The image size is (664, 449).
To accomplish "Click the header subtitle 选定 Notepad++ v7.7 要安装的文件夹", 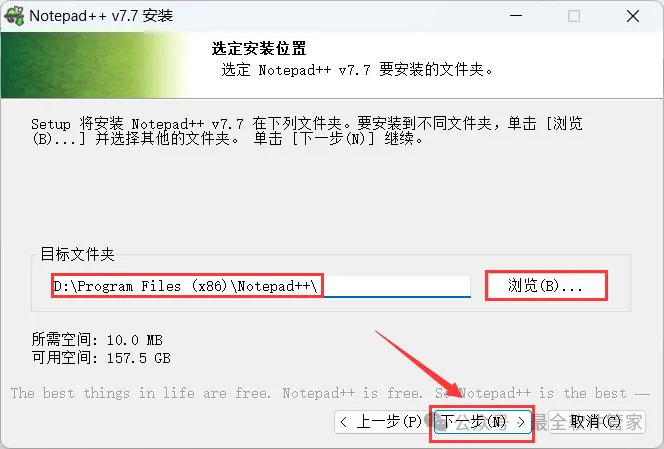I will click(357, 69).
